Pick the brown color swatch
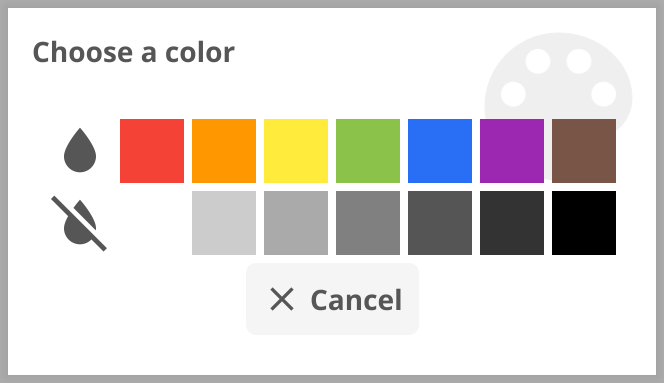664x383 pixels. [584, 151]
